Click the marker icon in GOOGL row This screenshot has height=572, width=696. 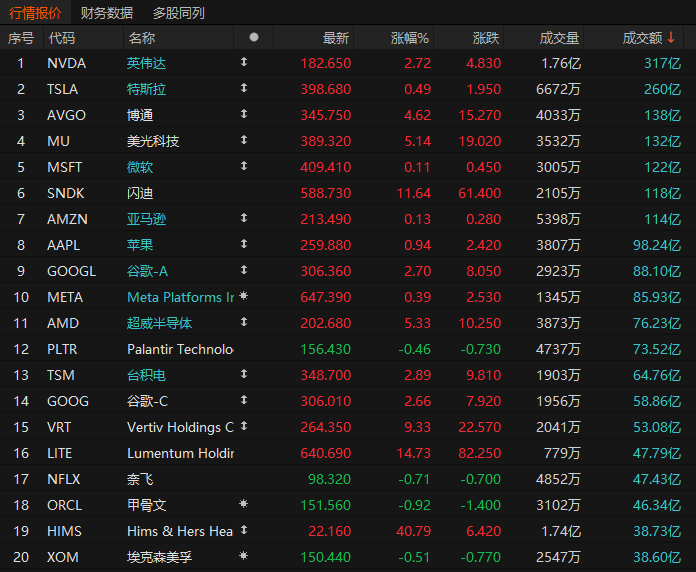pyautogui.click(x=244, y=270)
